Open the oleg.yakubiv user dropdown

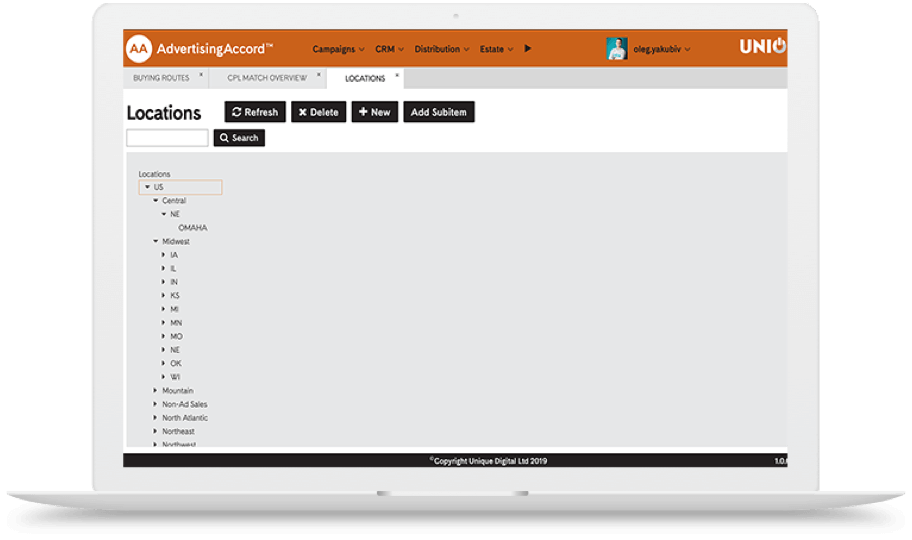pos(662,49)
